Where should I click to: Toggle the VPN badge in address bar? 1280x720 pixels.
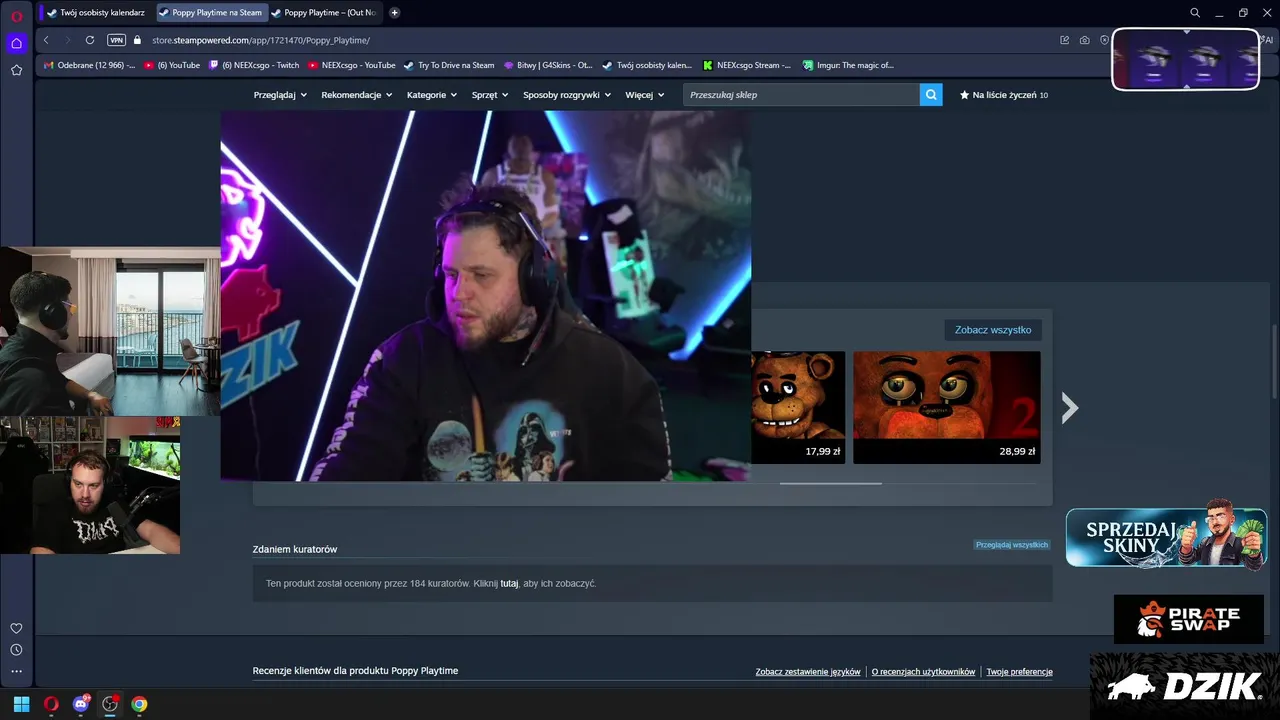click(x=116, y=40)
